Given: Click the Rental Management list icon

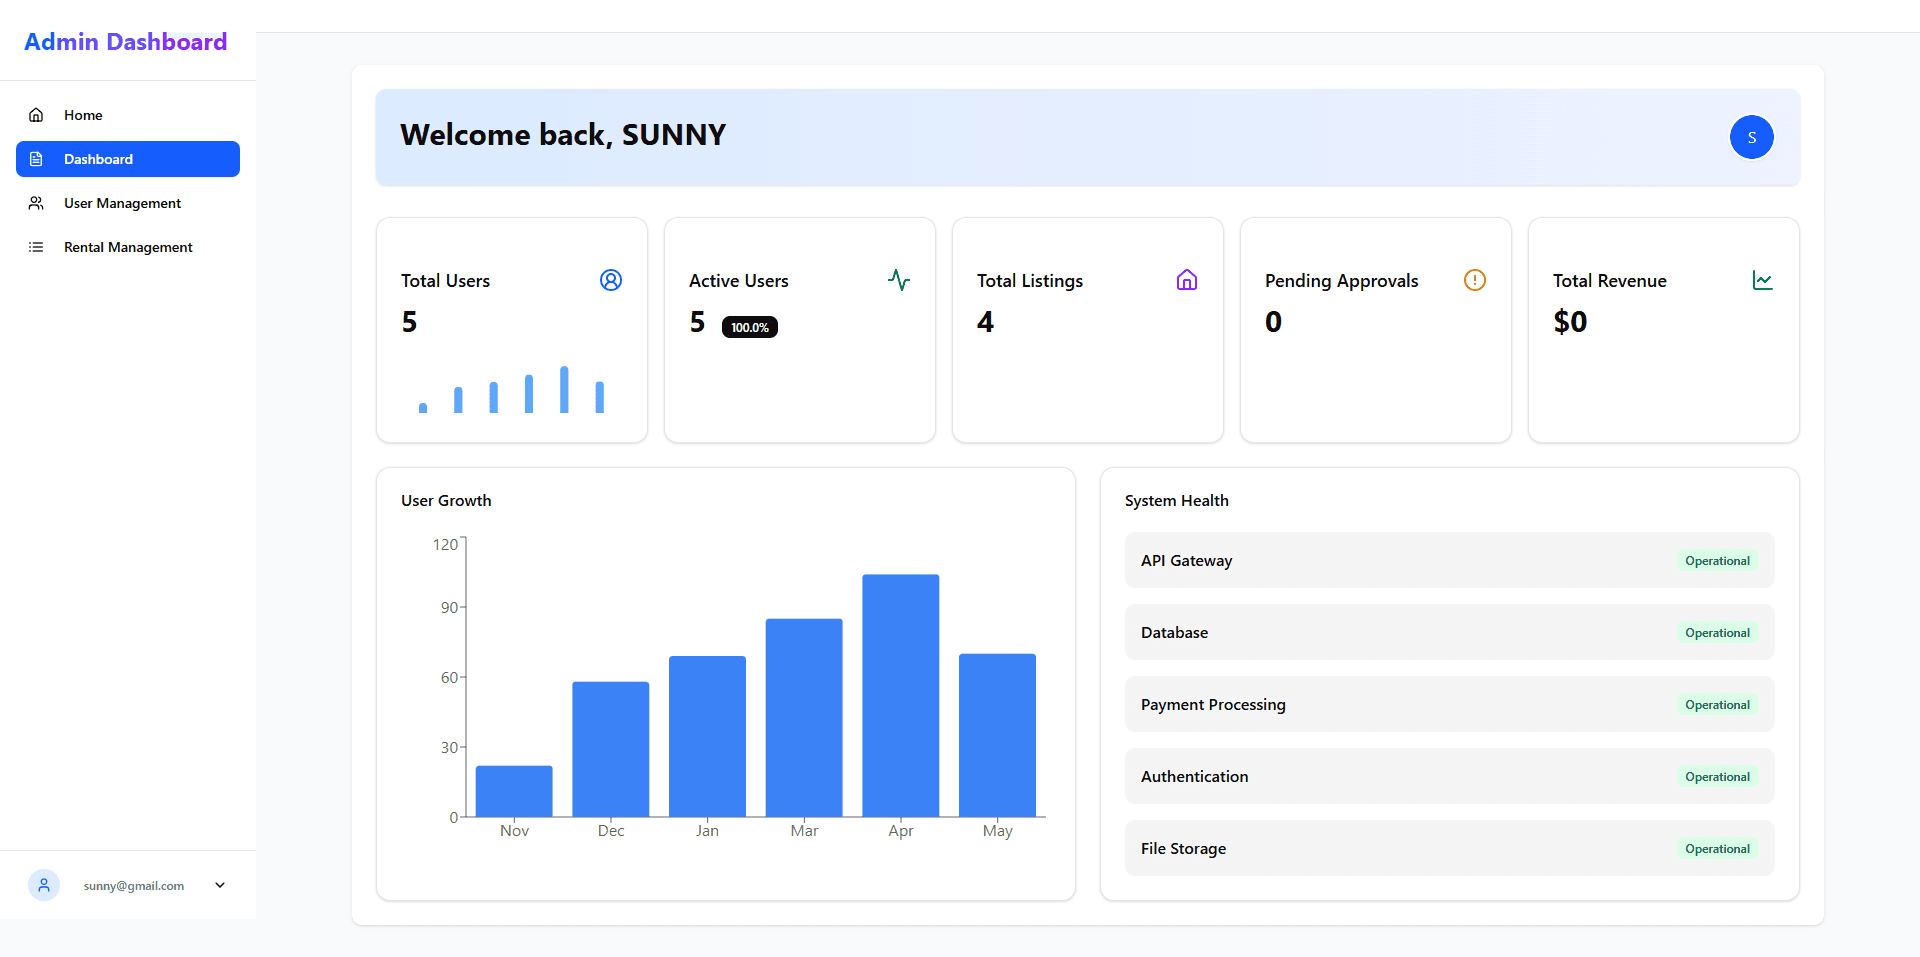Looking at the screenshot, I should tap(36, 247).
